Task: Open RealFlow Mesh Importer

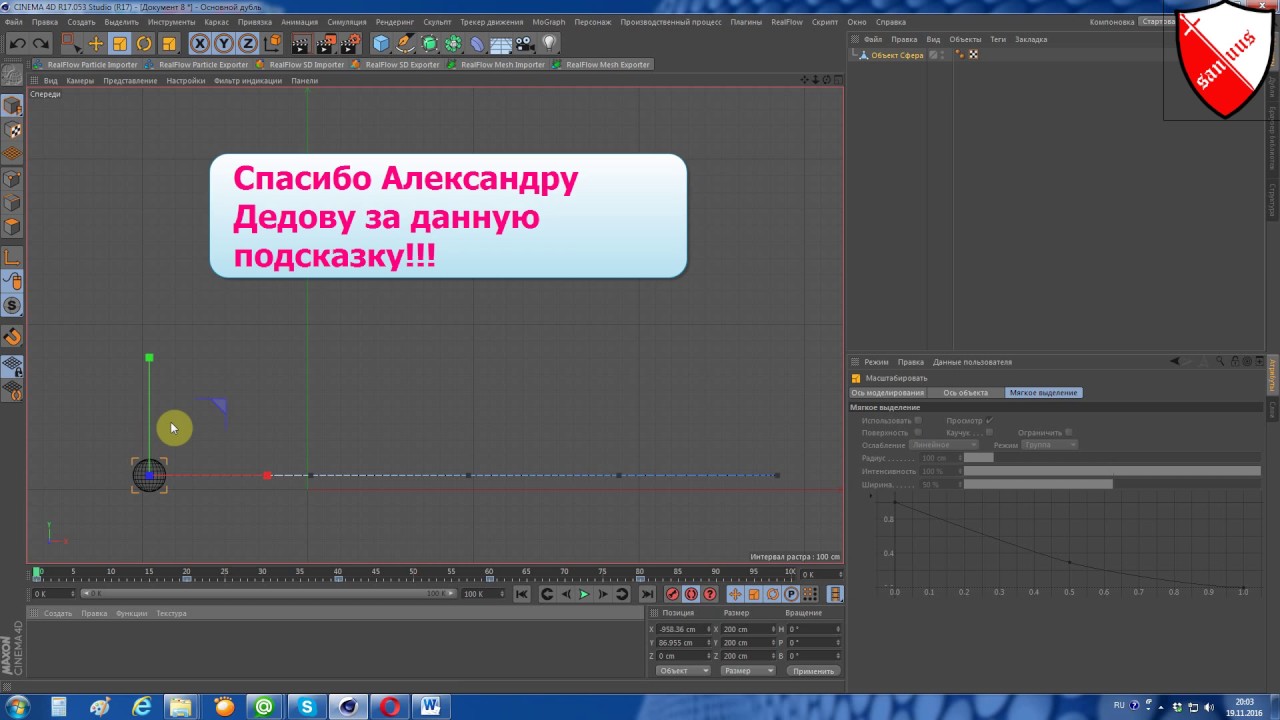Action: pyautogui.click(x=496, y=65)
